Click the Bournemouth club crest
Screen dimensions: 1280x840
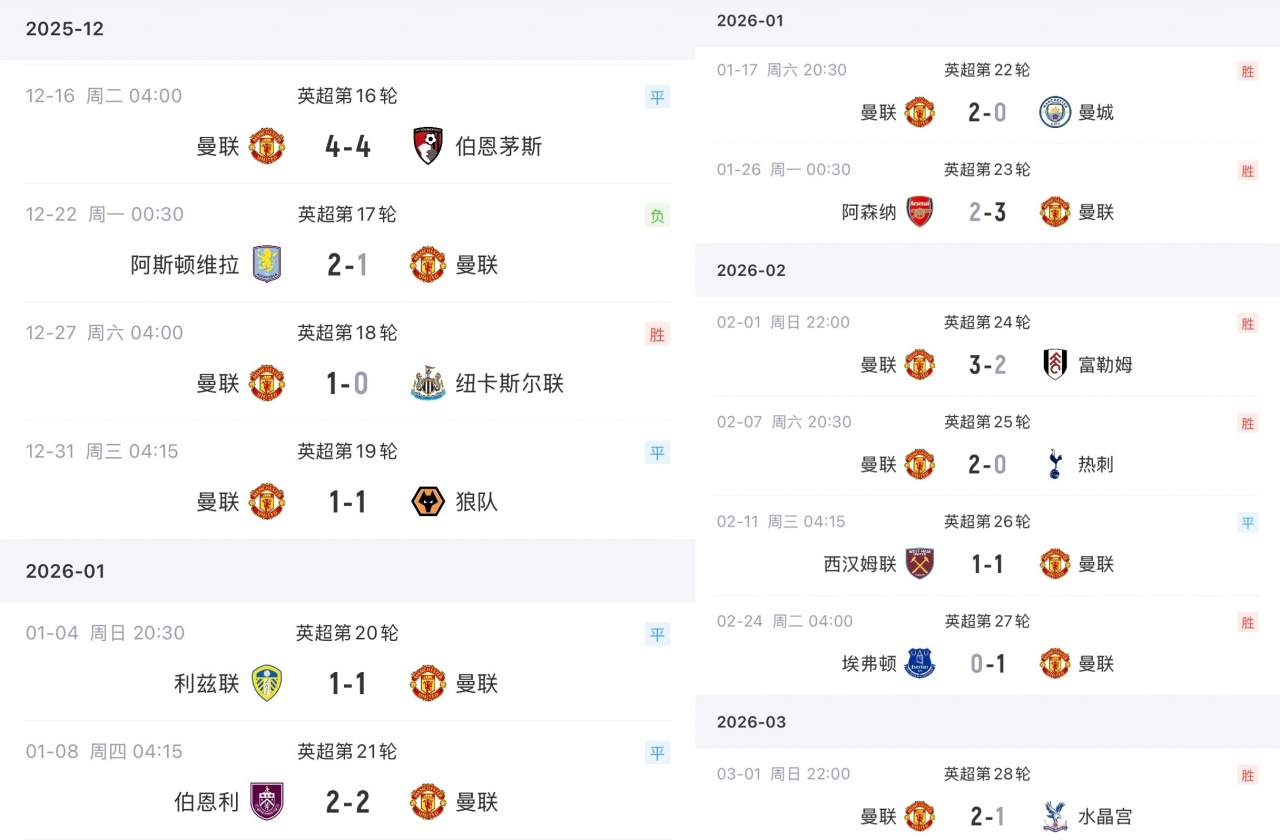click(428, 146)
